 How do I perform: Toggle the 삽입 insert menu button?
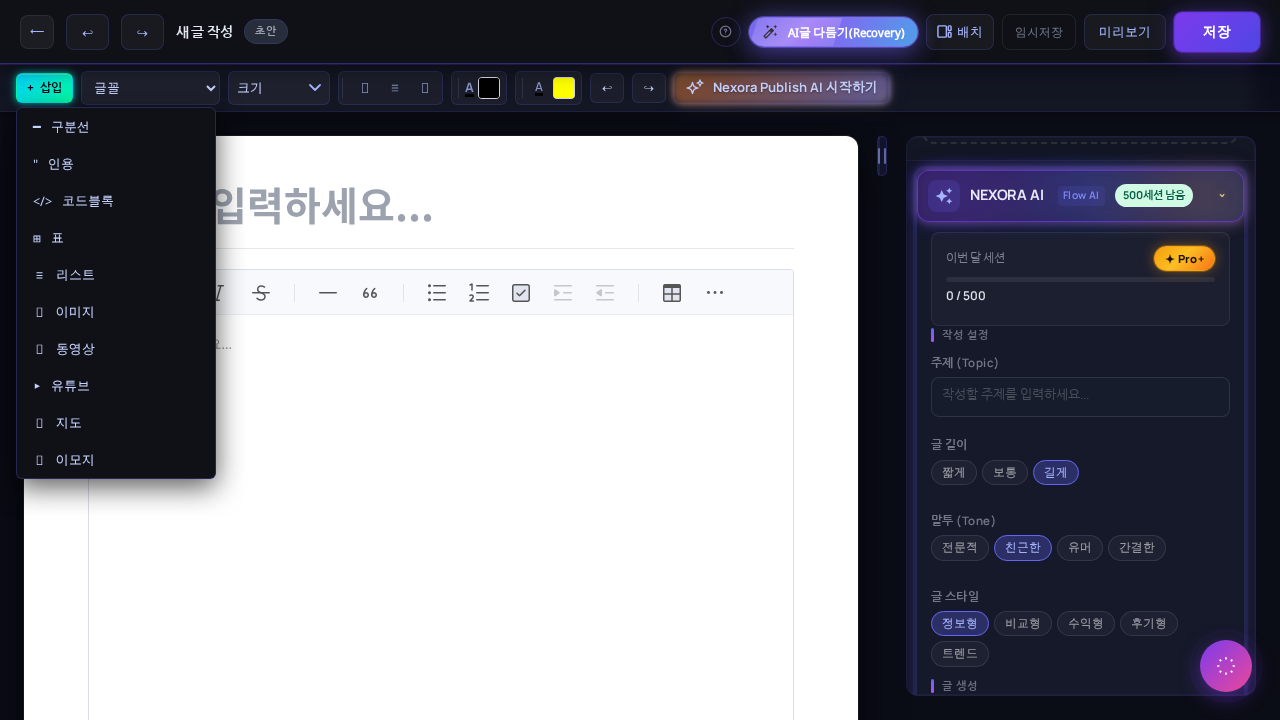click(44, 88)
